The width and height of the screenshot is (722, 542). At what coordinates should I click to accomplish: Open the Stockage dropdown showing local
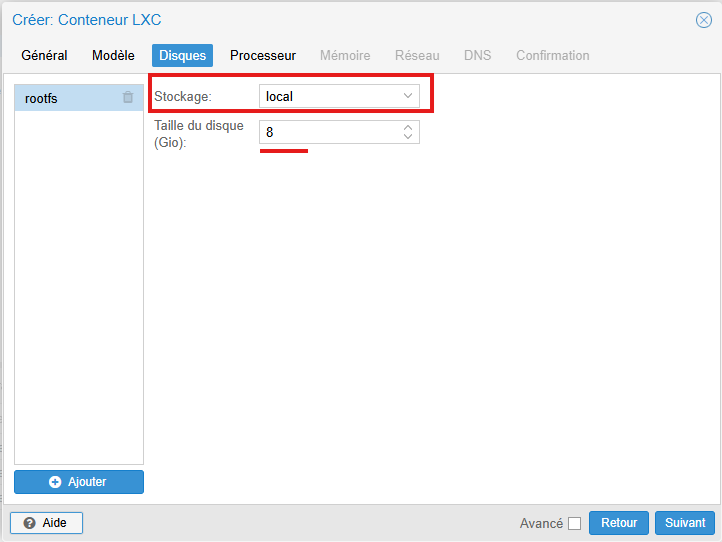click(x=339, y=96)
